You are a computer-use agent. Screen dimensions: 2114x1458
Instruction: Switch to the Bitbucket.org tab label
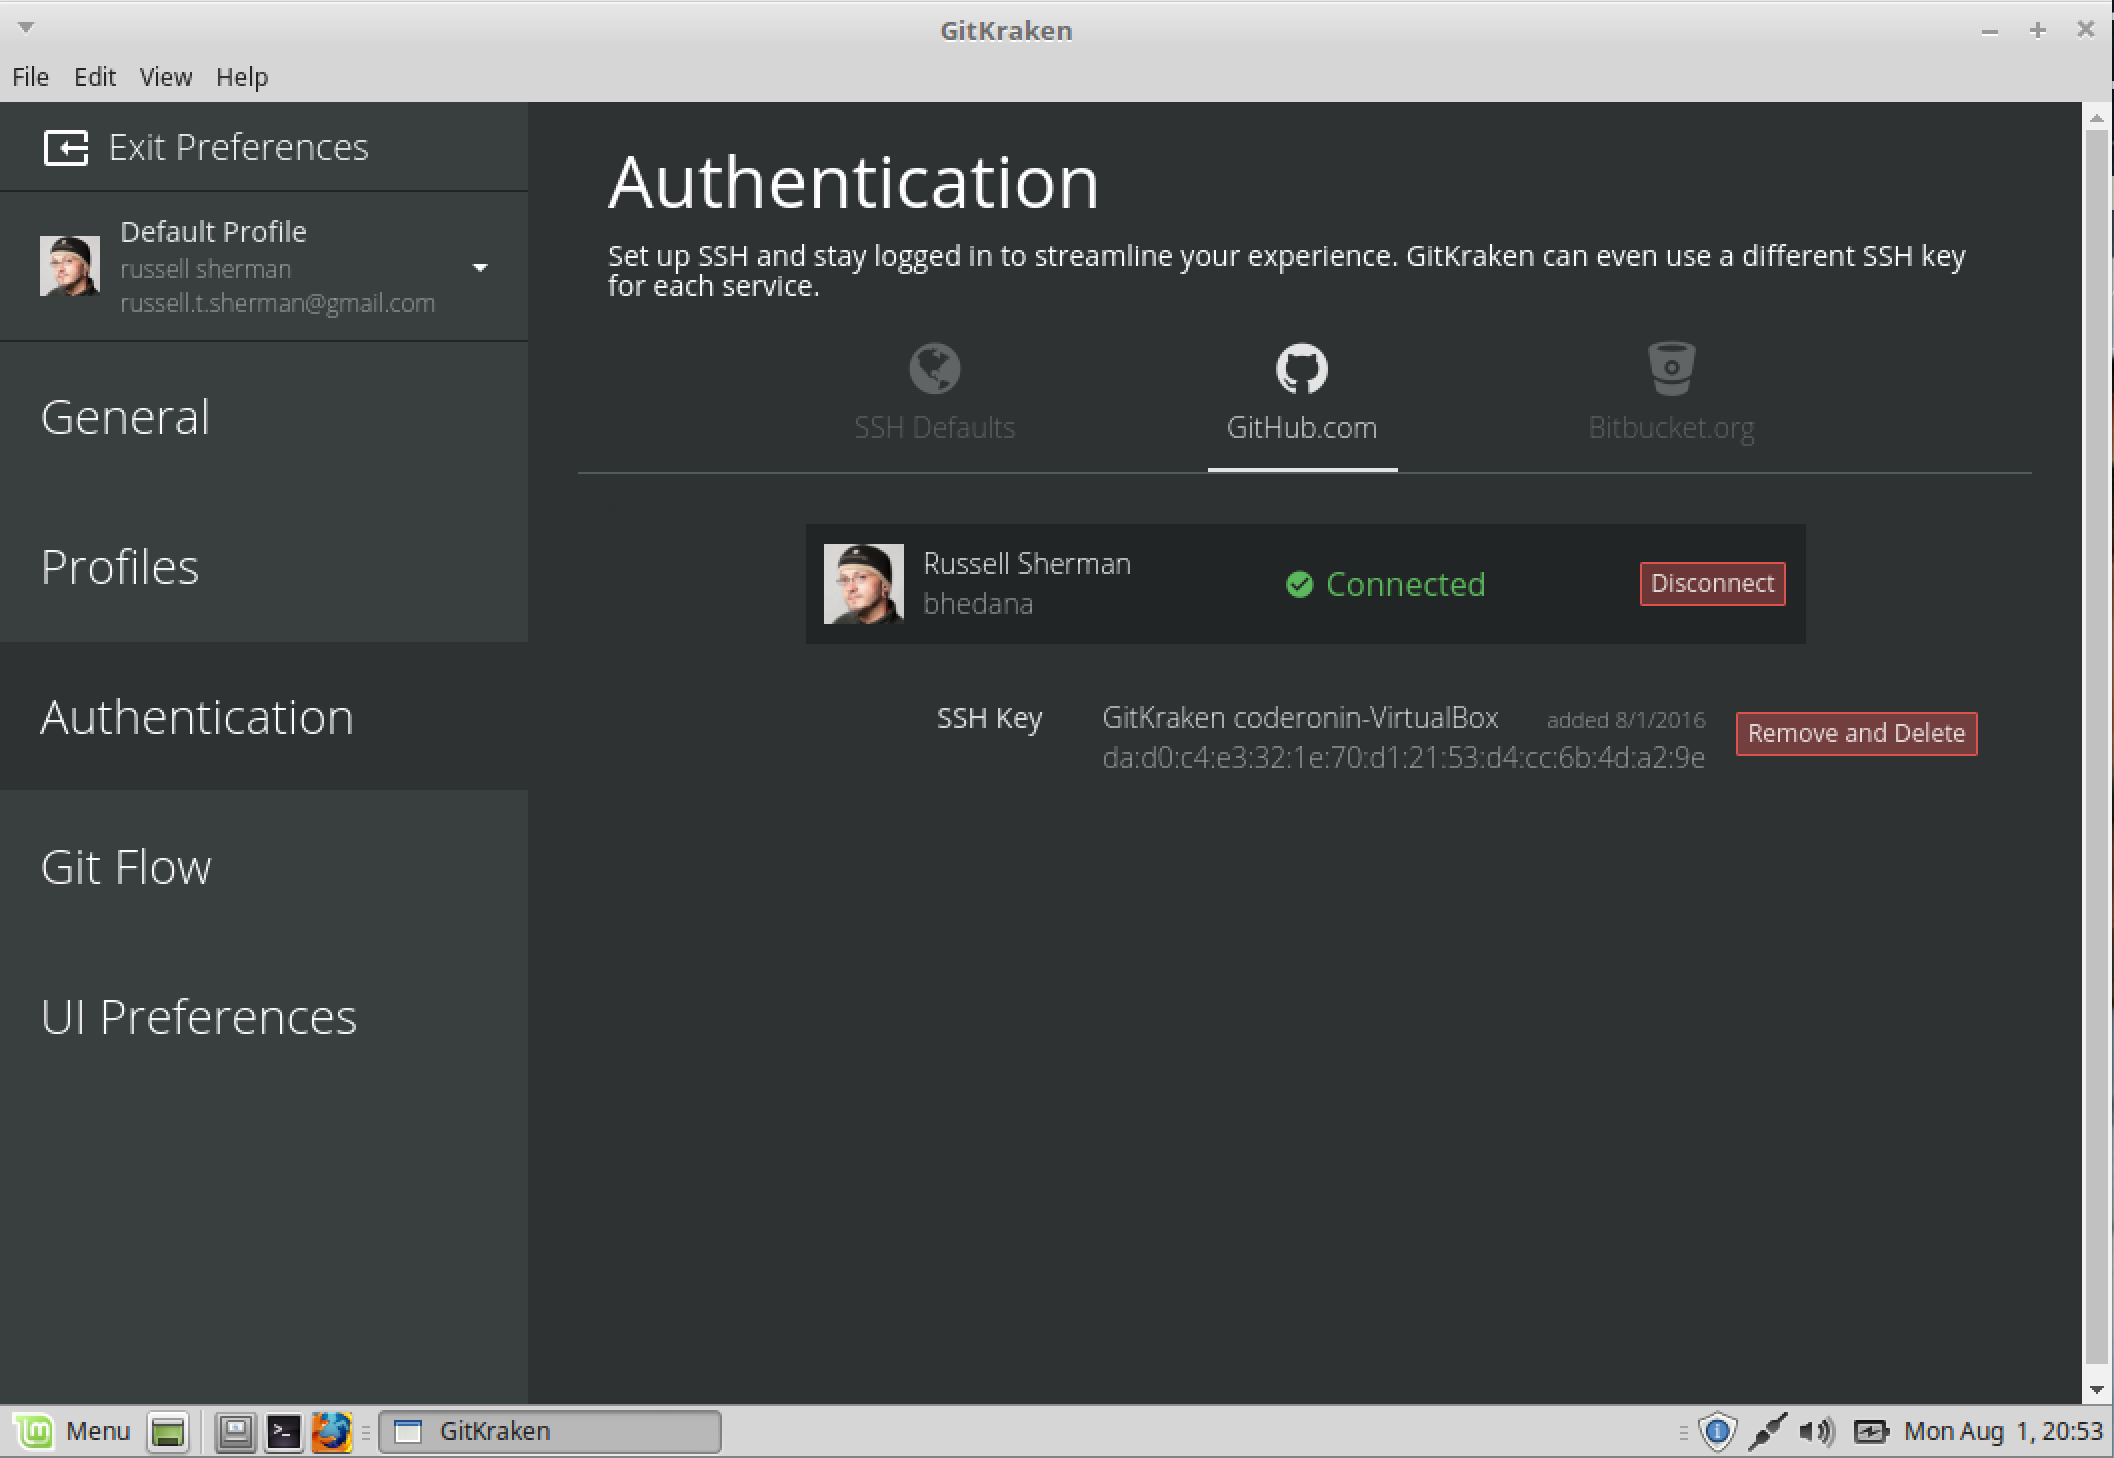coord(1671,428)
